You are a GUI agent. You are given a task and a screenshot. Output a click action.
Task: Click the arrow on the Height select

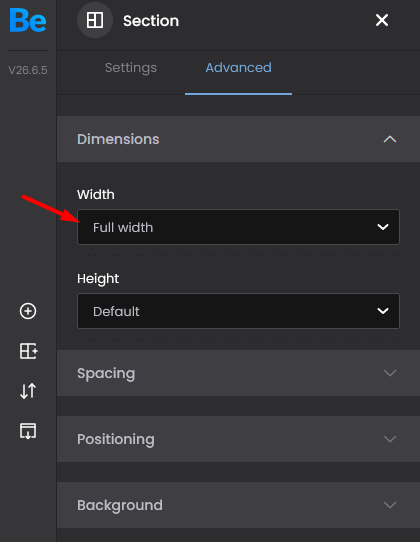click(383, 311)
